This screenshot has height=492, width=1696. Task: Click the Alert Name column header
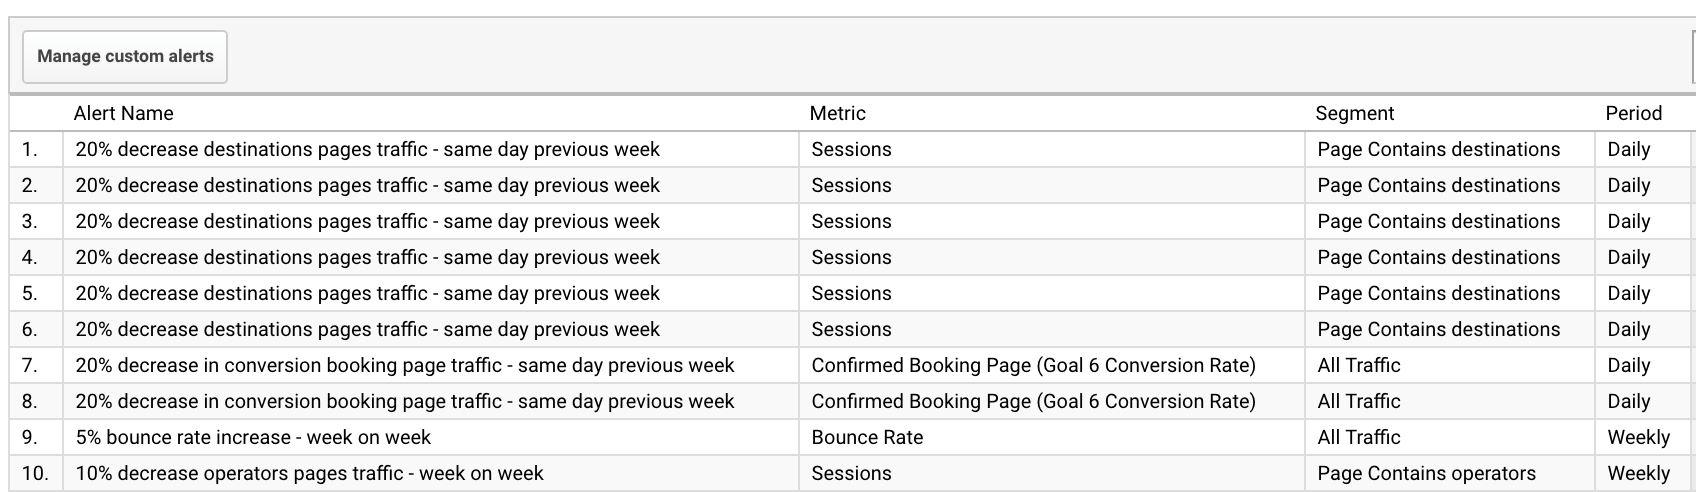pos(123,114)
